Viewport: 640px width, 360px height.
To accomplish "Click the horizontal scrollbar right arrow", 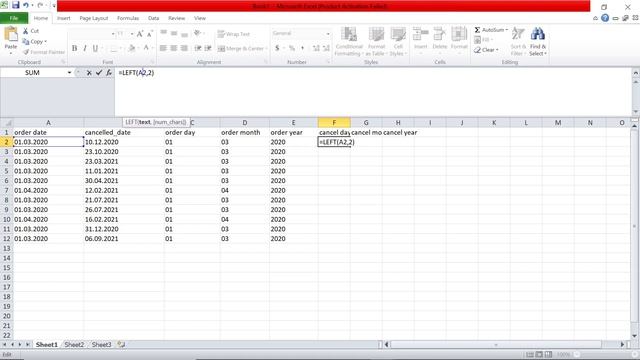I will point(623,345).
